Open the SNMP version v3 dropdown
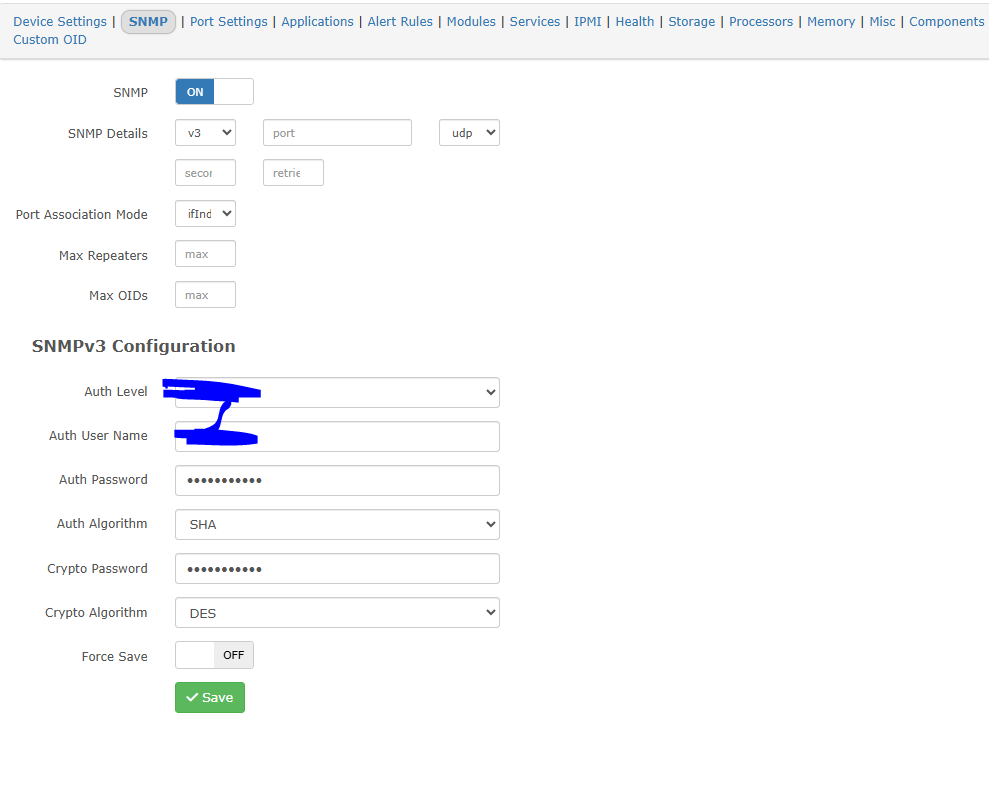989x808 pixels. pos(206,133)
